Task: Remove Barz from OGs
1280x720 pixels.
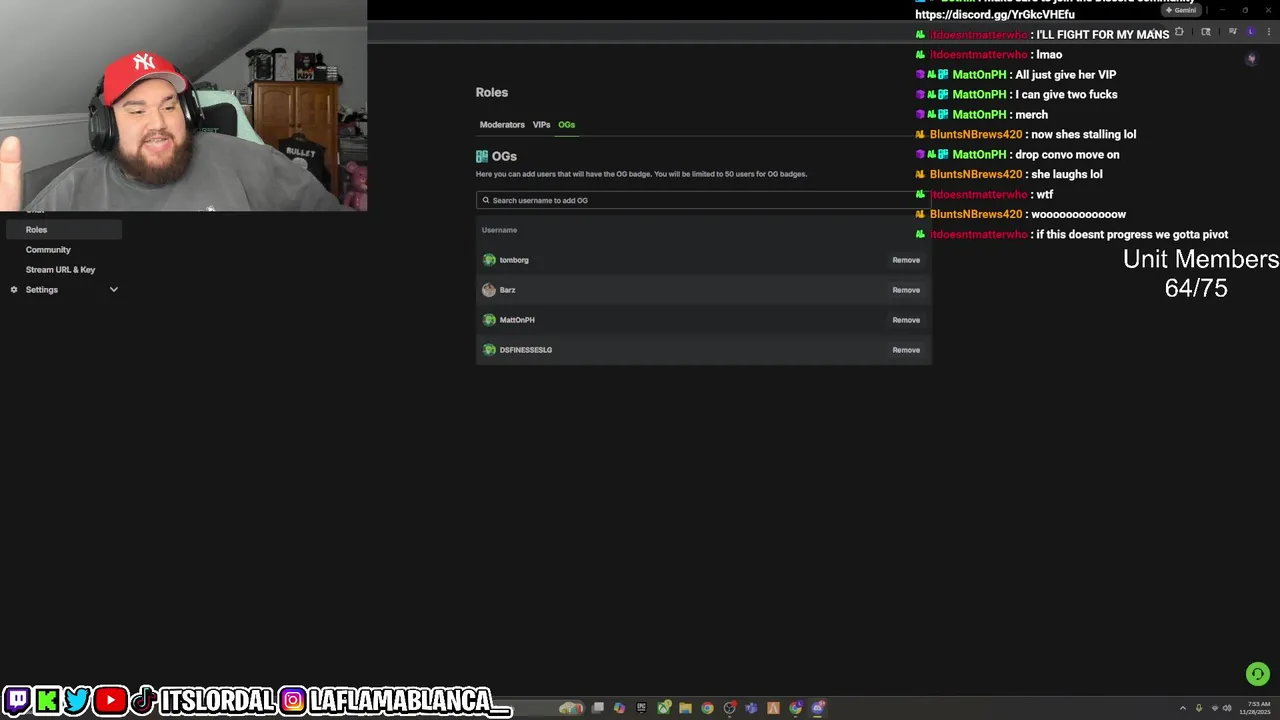Action: pos(906,290)
